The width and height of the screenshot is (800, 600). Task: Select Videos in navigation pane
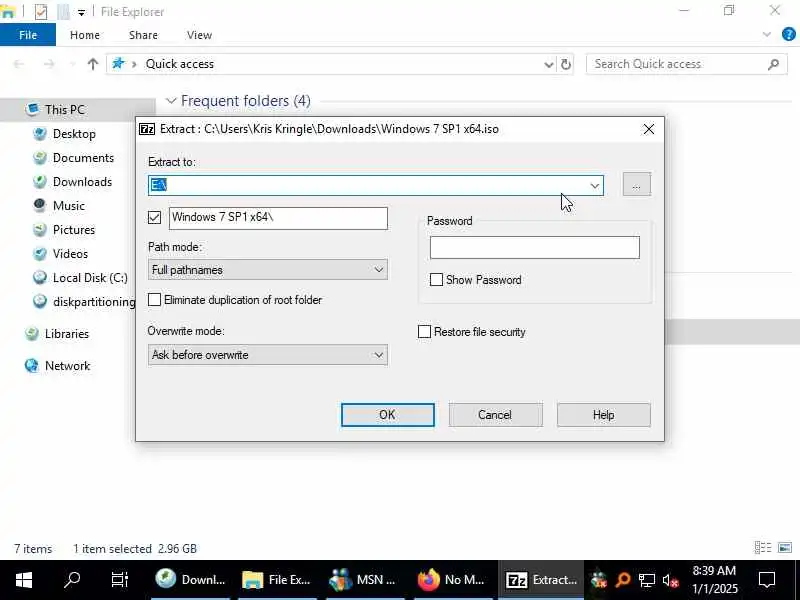coord(70,254)
